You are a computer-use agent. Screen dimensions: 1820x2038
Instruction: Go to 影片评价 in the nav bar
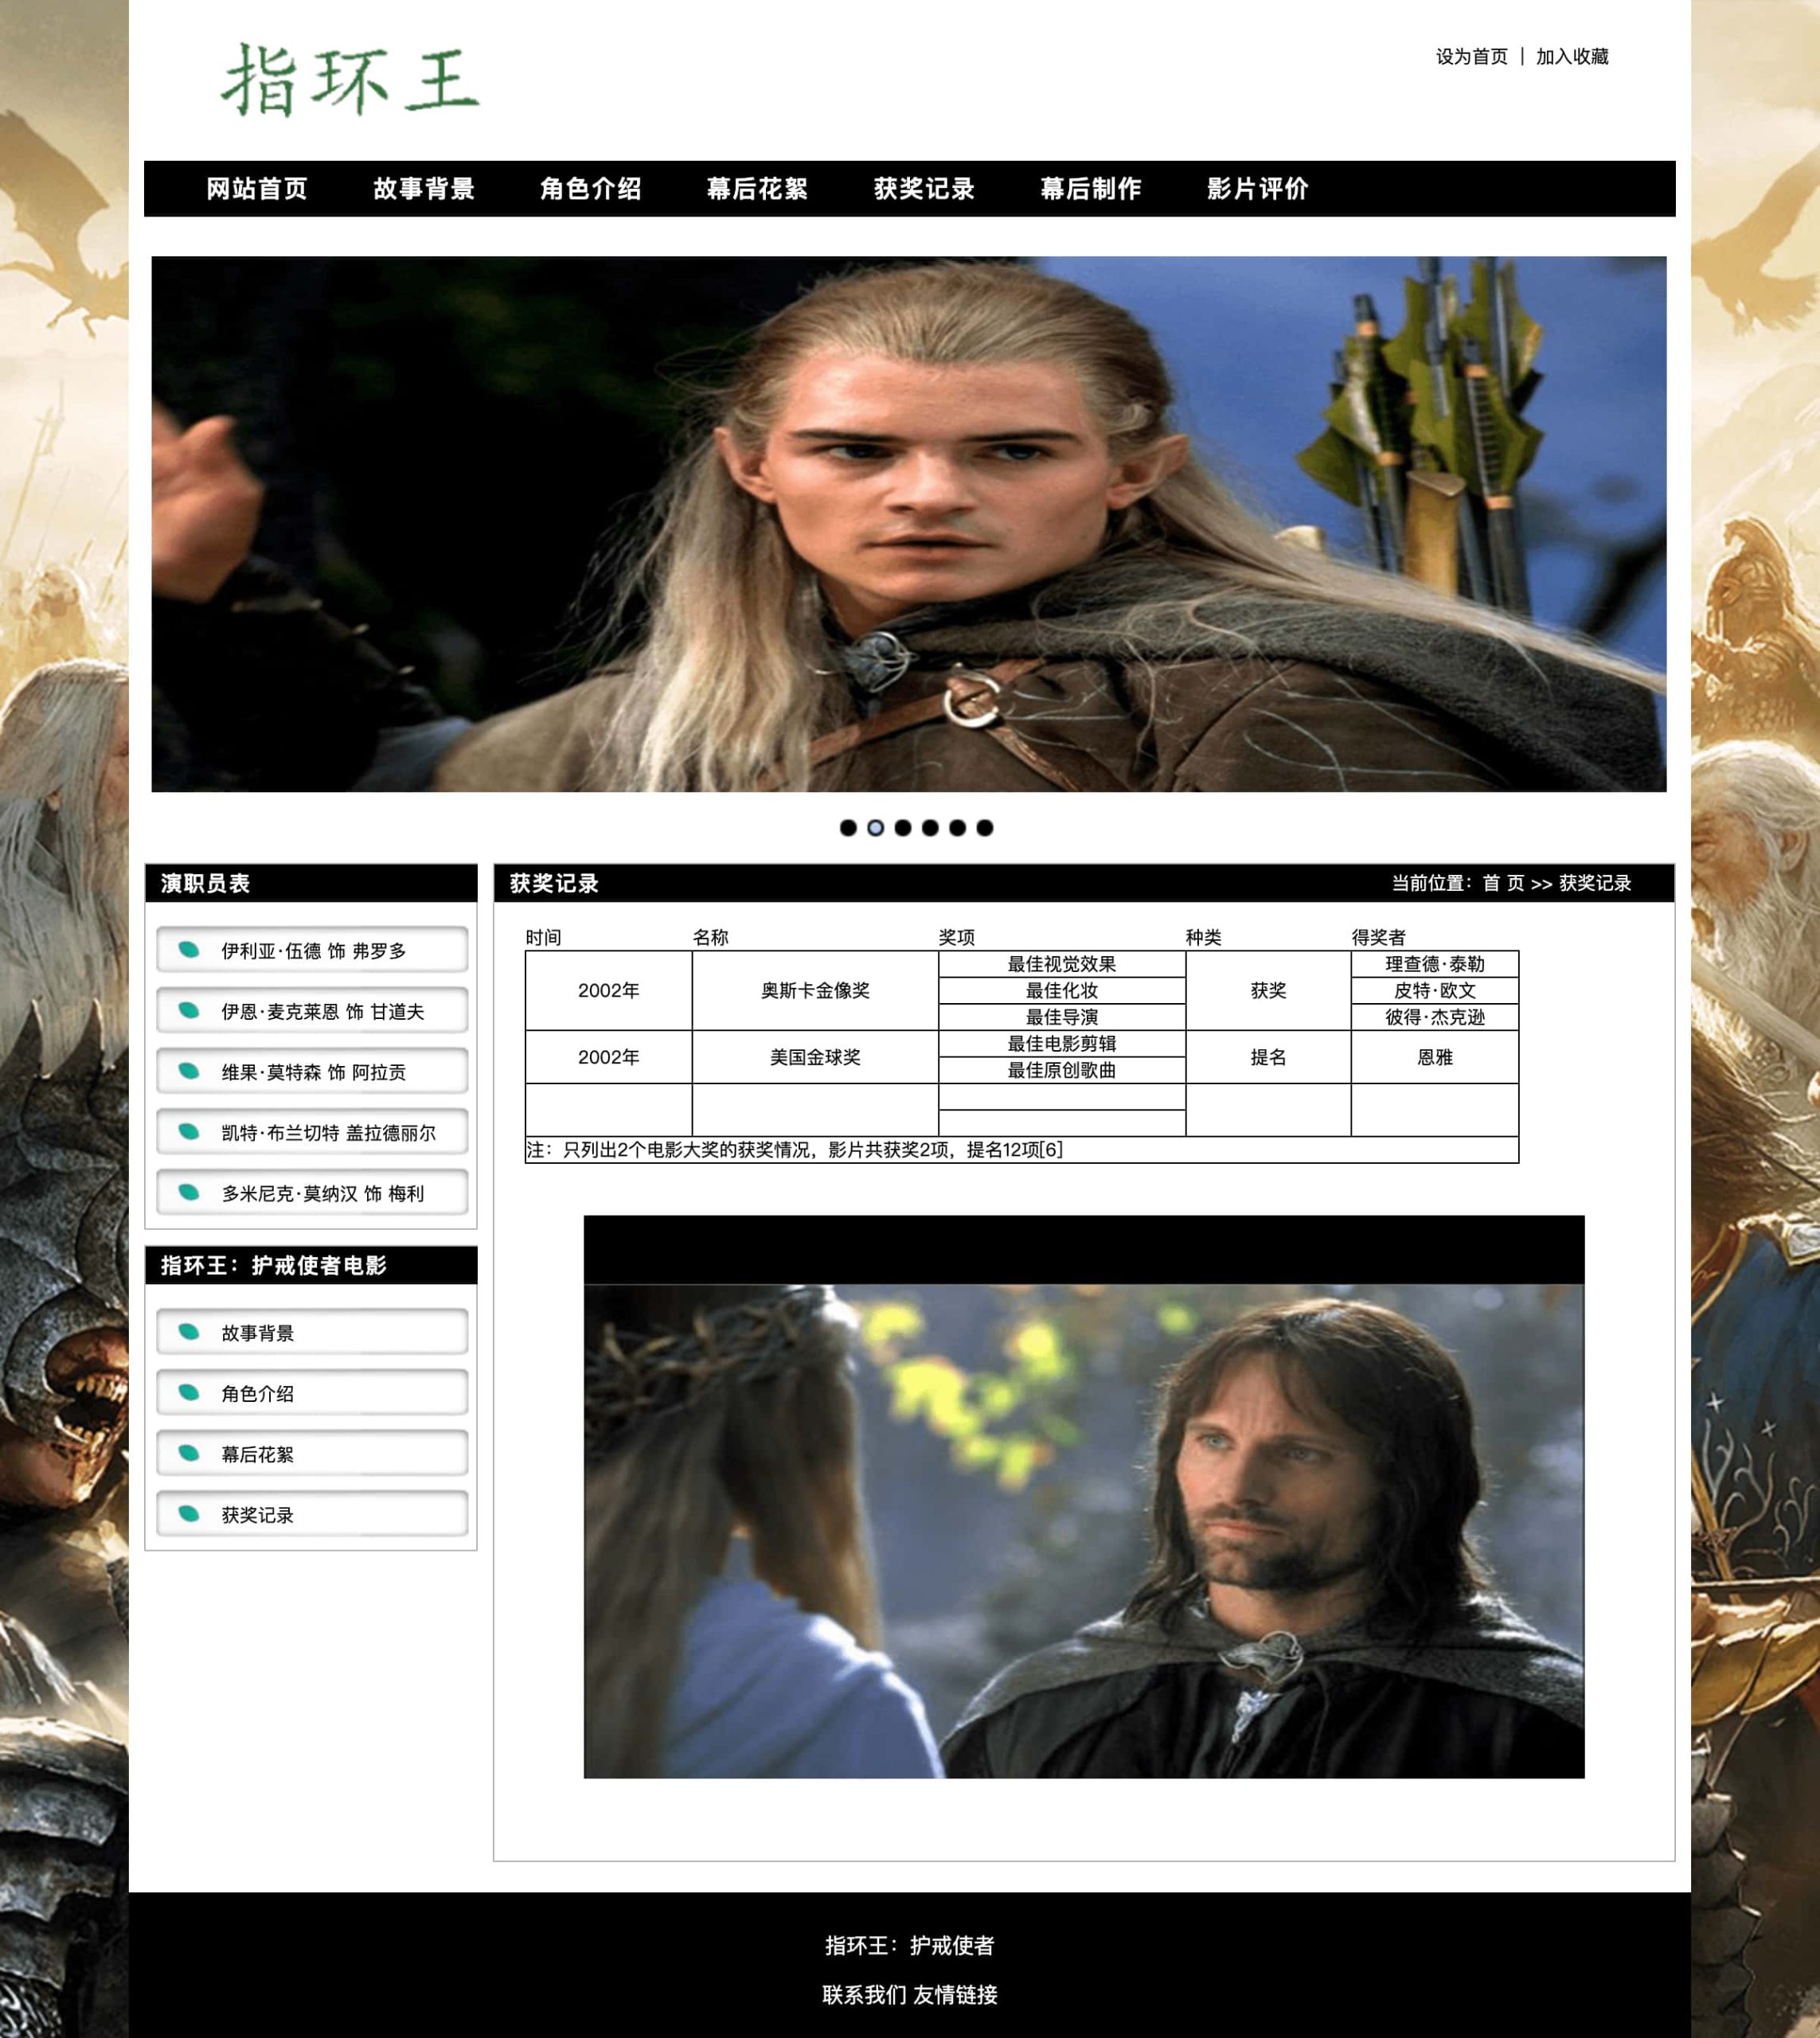1257,189
